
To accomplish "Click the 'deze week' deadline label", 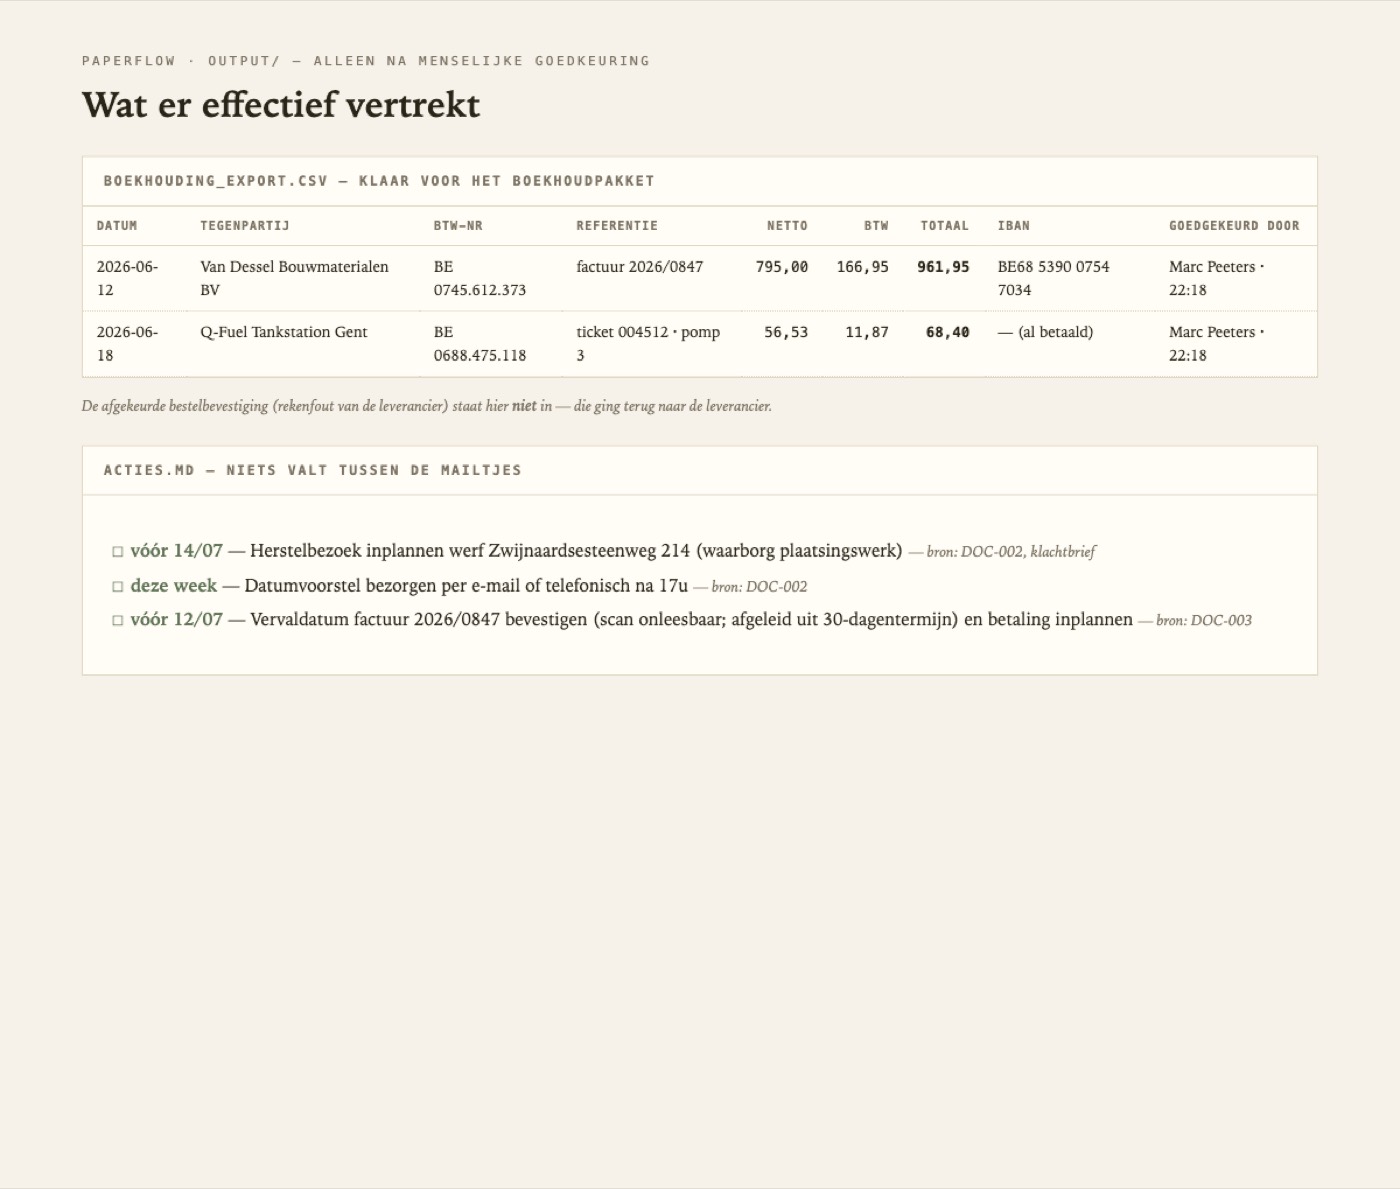I will coord(173,586).
